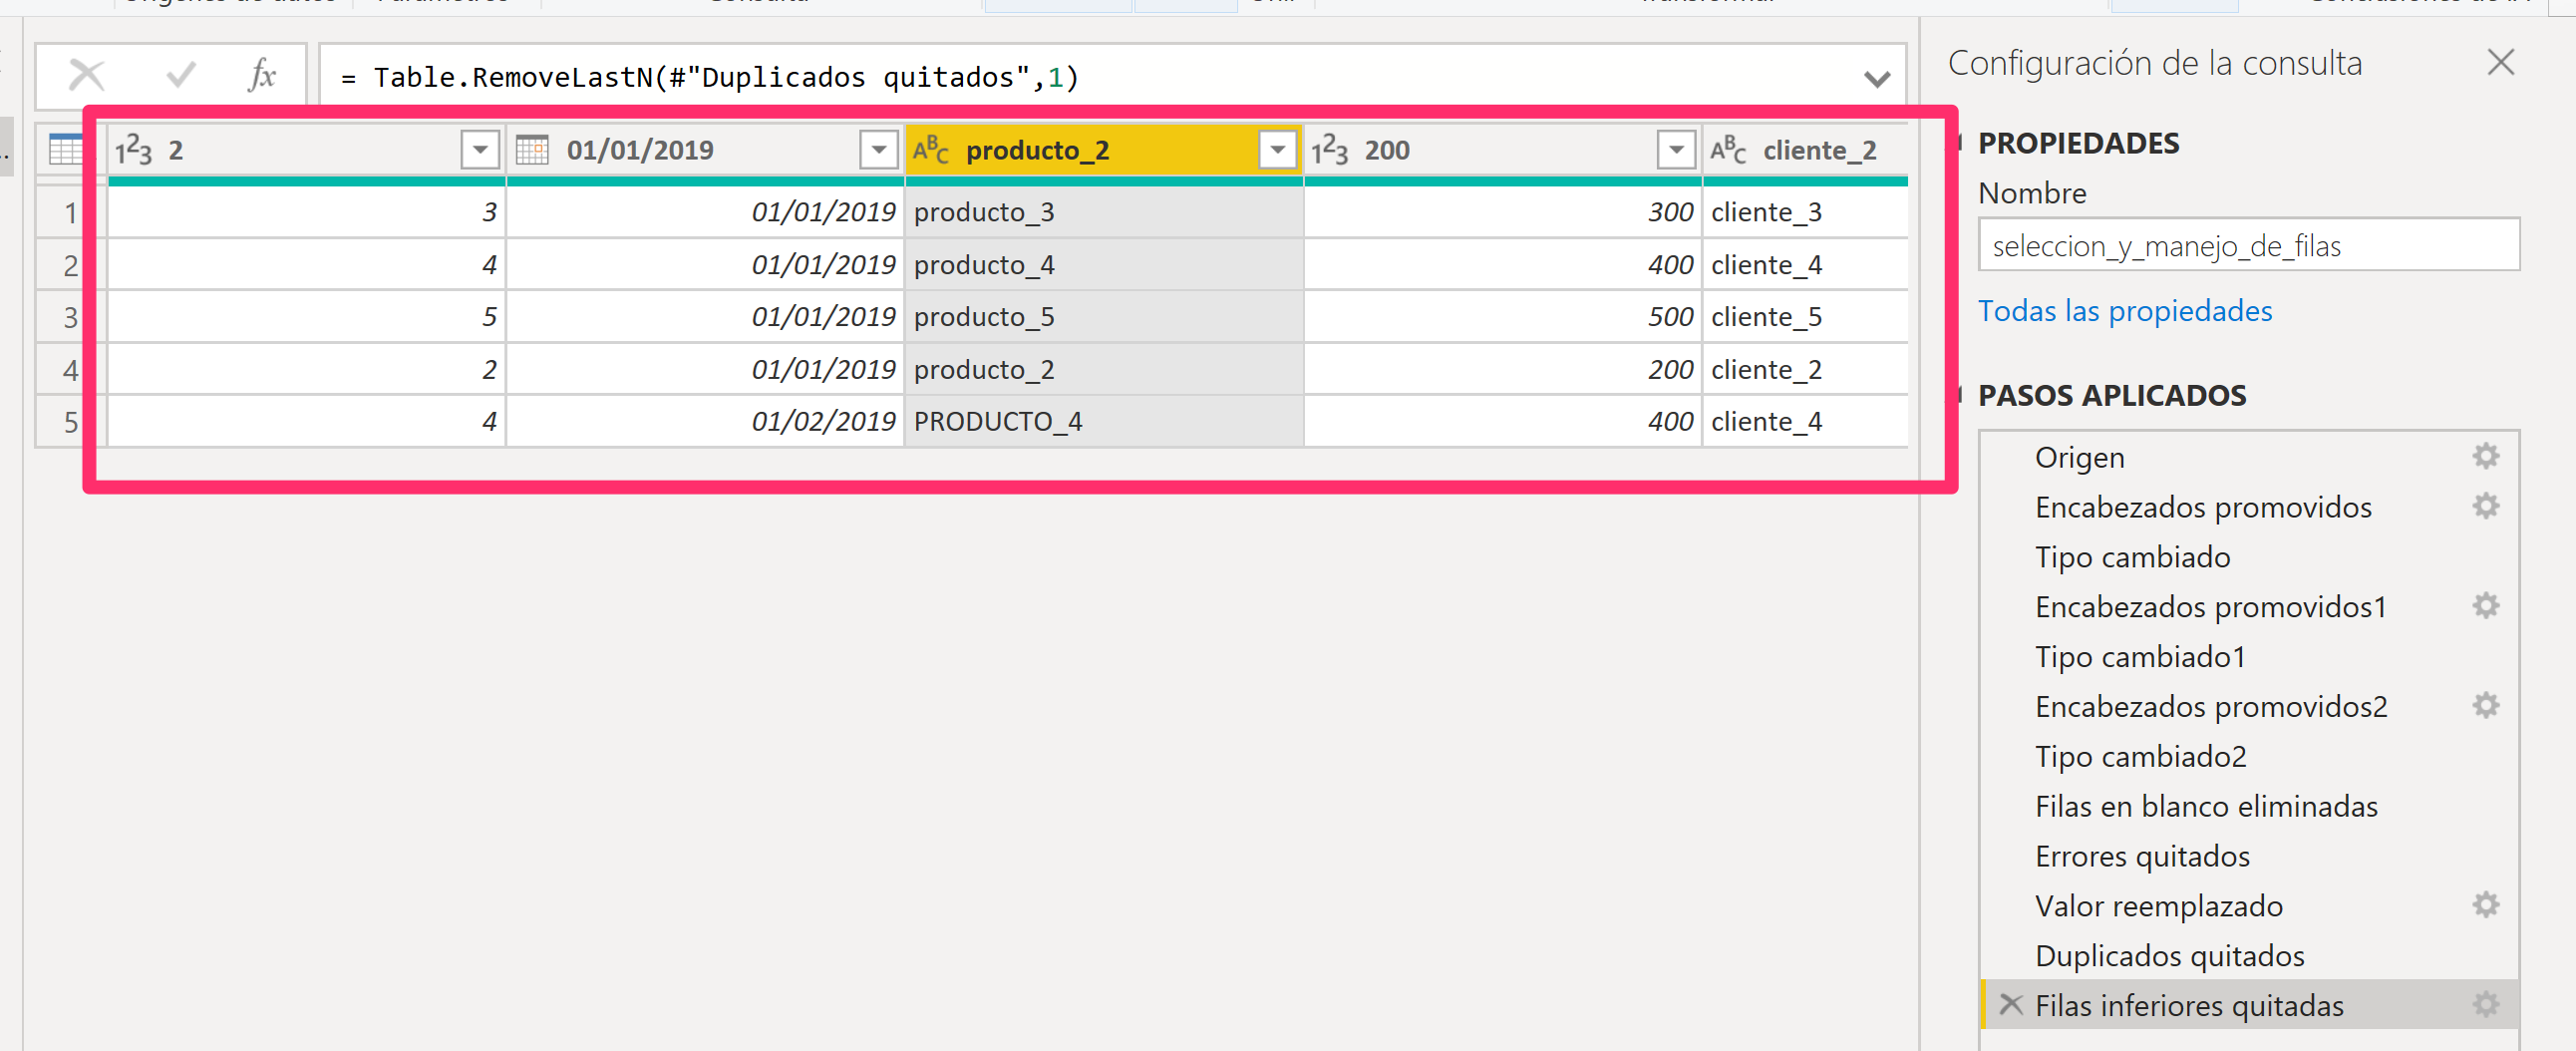
Task: Click the cell with value 200 in row 4
Action: pos(1502,371)
